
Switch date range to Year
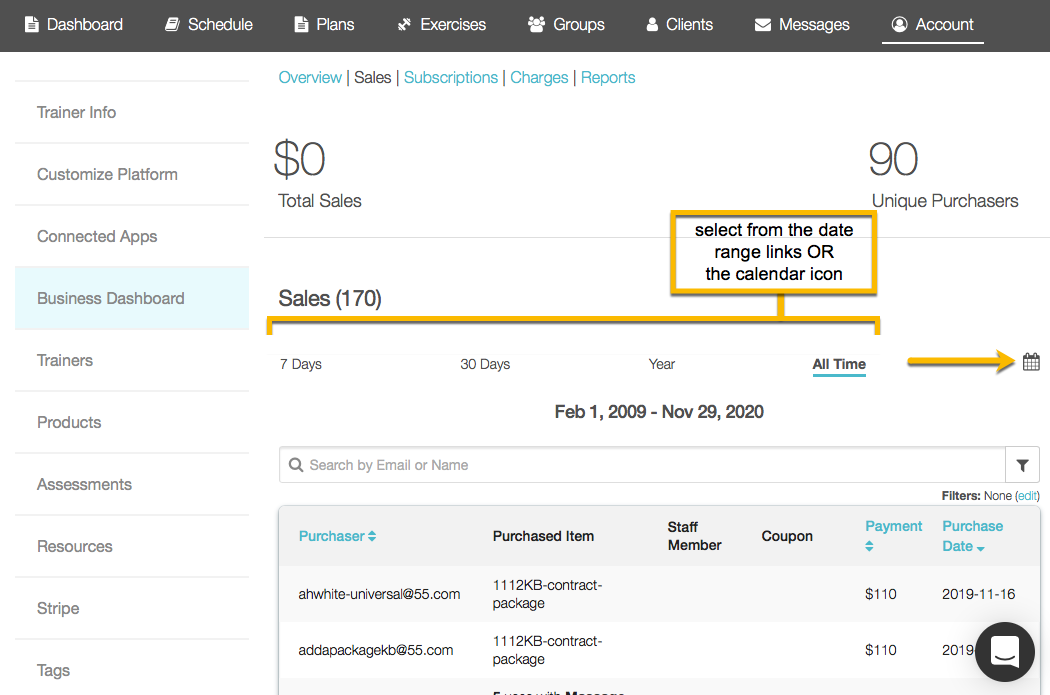coord(662,364)
